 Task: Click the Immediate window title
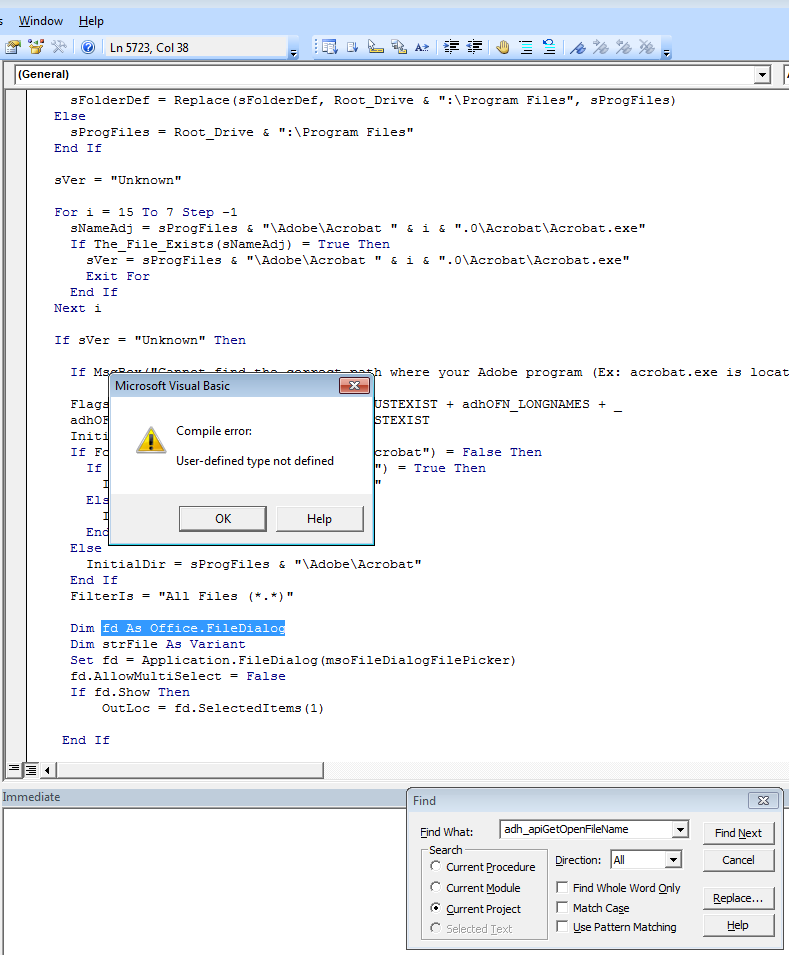coord(32,797)
